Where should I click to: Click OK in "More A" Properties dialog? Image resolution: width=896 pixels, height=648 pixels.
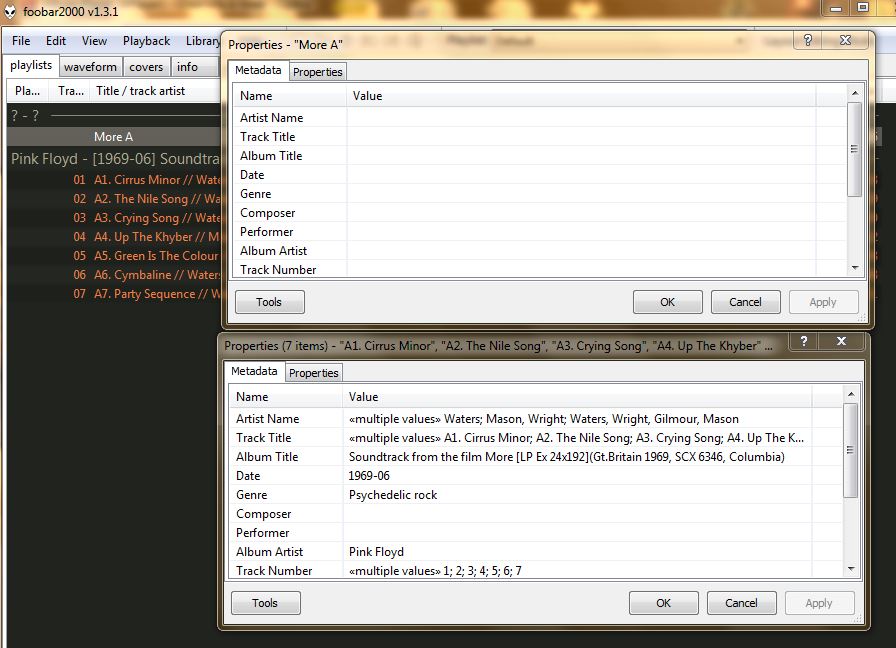click(x=667, y=302)
